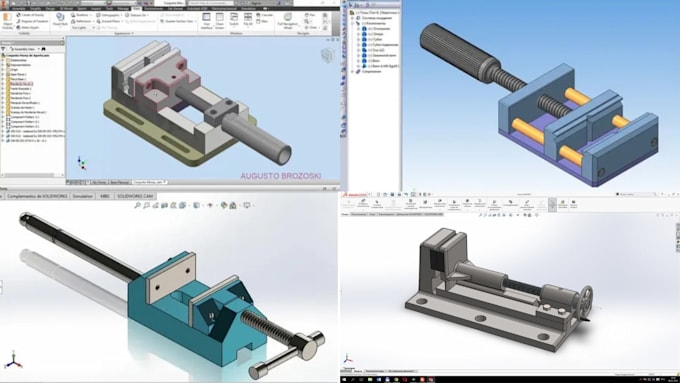Screen dimensions: 680x383
Task: Expand the Appearance panel in Inventor
Action: click(x=124, y=33)
